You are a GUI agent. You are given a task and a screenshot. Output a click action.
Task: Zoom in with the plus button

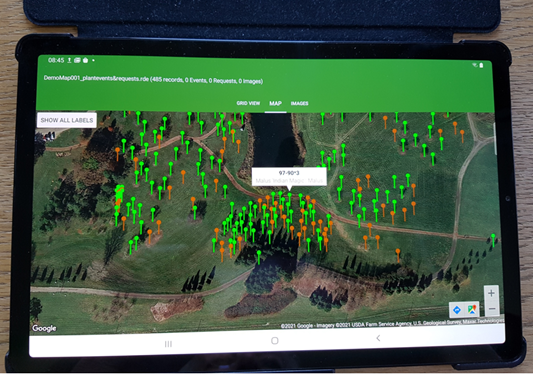(491, 293)
